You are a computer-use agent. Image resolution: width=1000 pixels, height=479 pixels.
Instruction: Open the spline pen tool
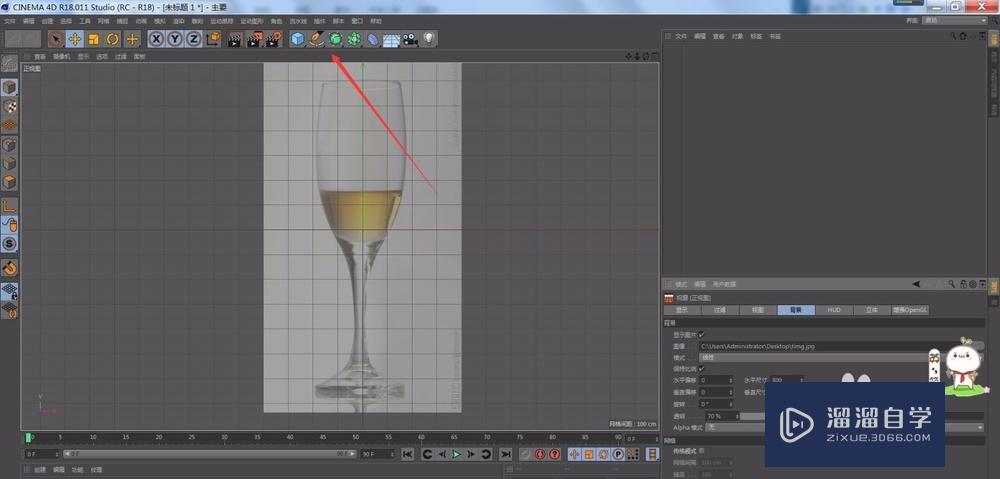coord(316,39)
